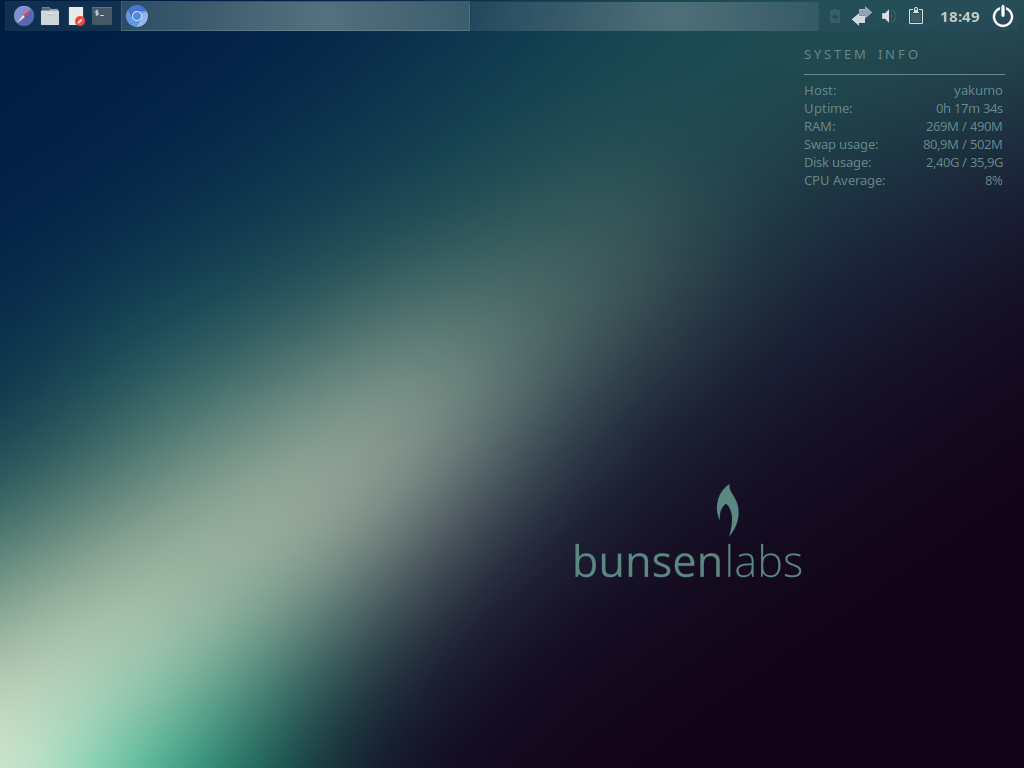The width and height of the screenshot is (1024, 768).
Task: Click the disk usage value "2,40G / 35,9G"
Action: tap(964, 163)
